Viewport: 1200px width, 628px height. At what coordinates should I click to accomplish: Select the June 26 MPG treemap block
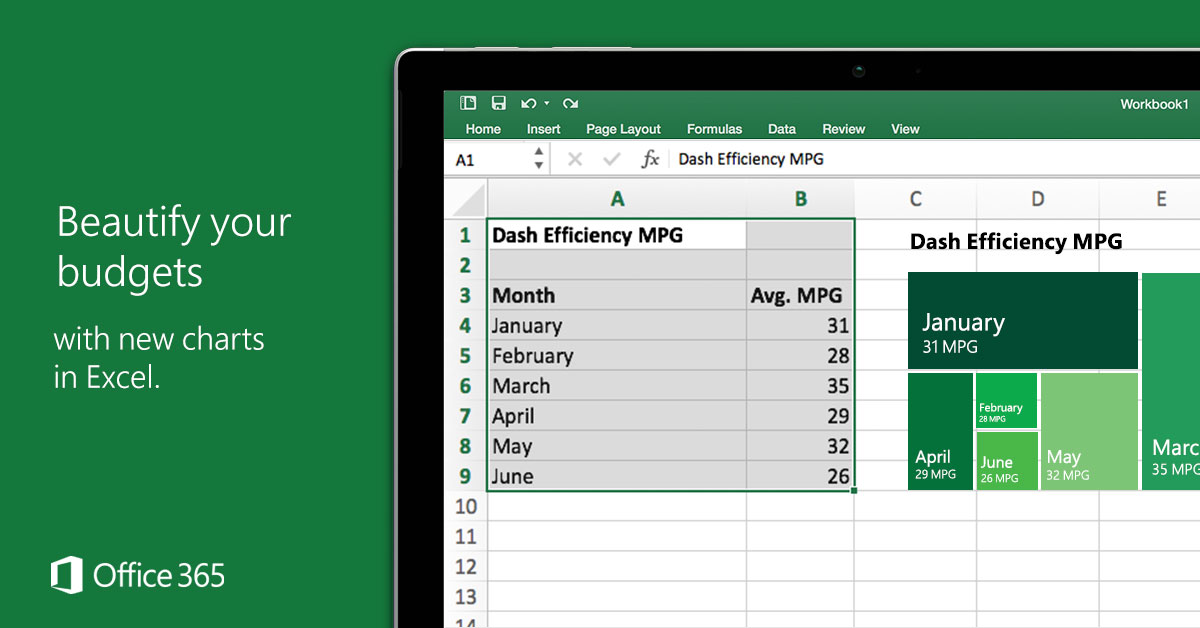(x=1006, y=460)
